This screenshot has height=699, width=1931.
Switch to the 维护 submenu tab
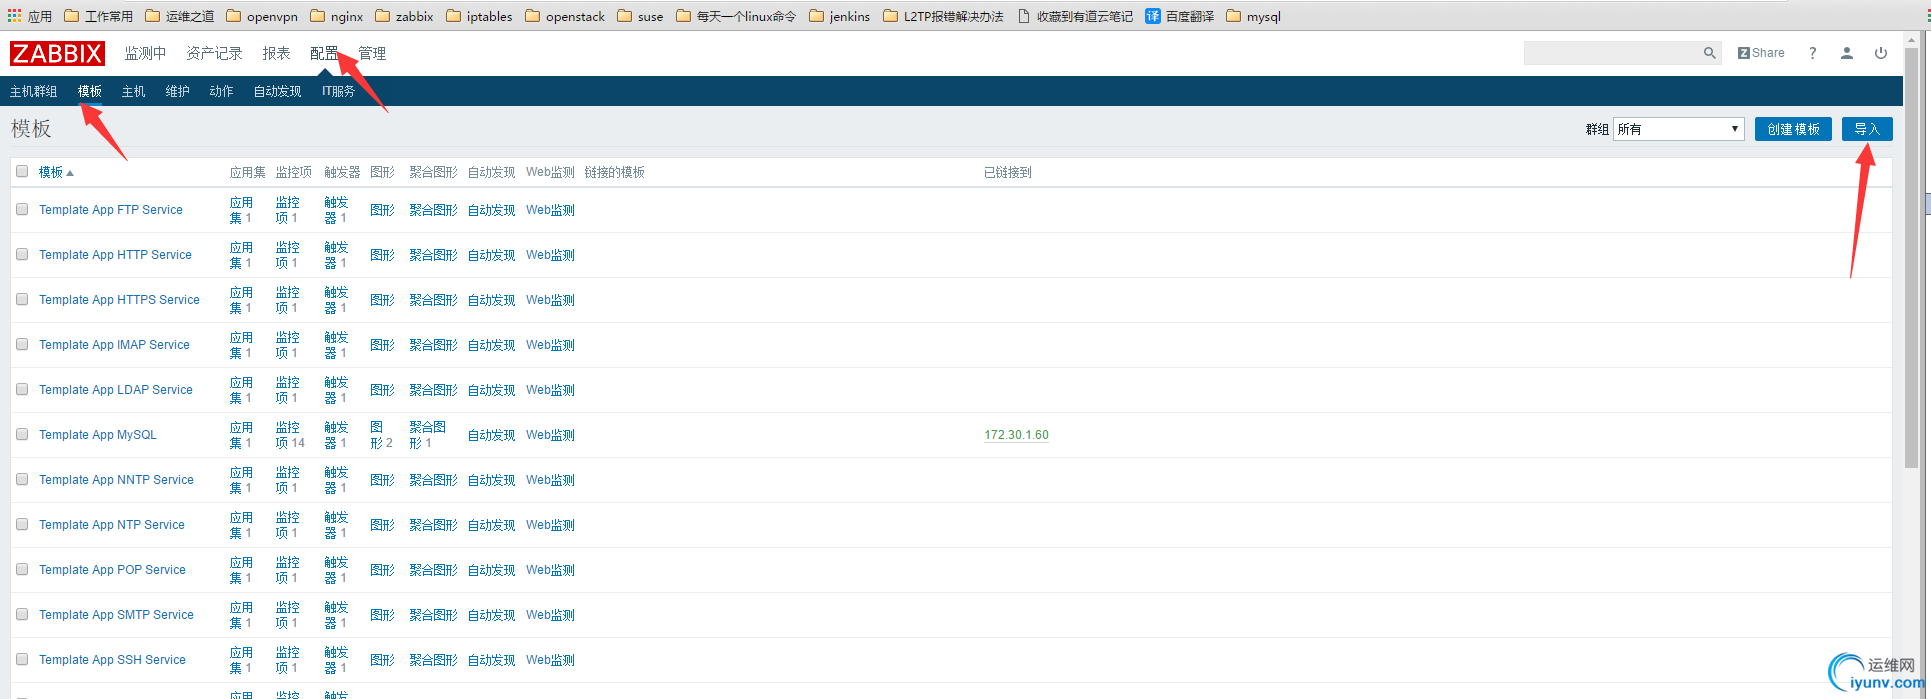coord(177,91)
